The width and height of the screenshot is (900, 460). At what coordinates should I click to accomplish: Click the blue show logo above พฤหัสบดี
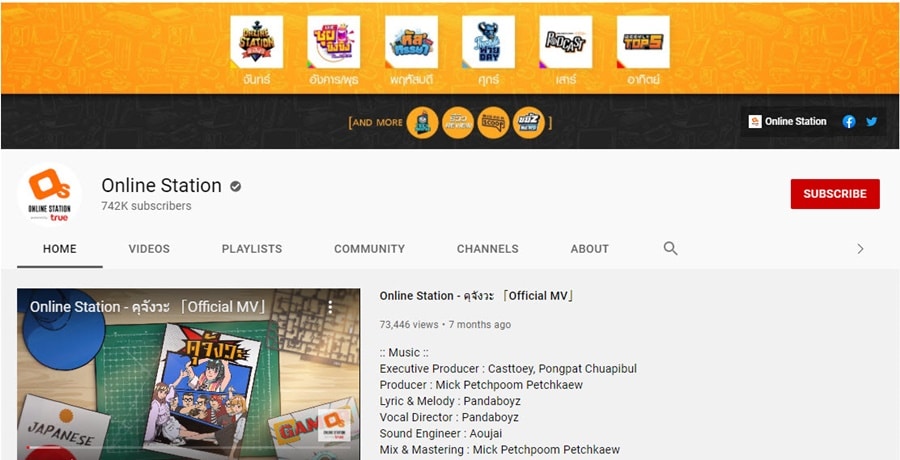coord(411,42)
